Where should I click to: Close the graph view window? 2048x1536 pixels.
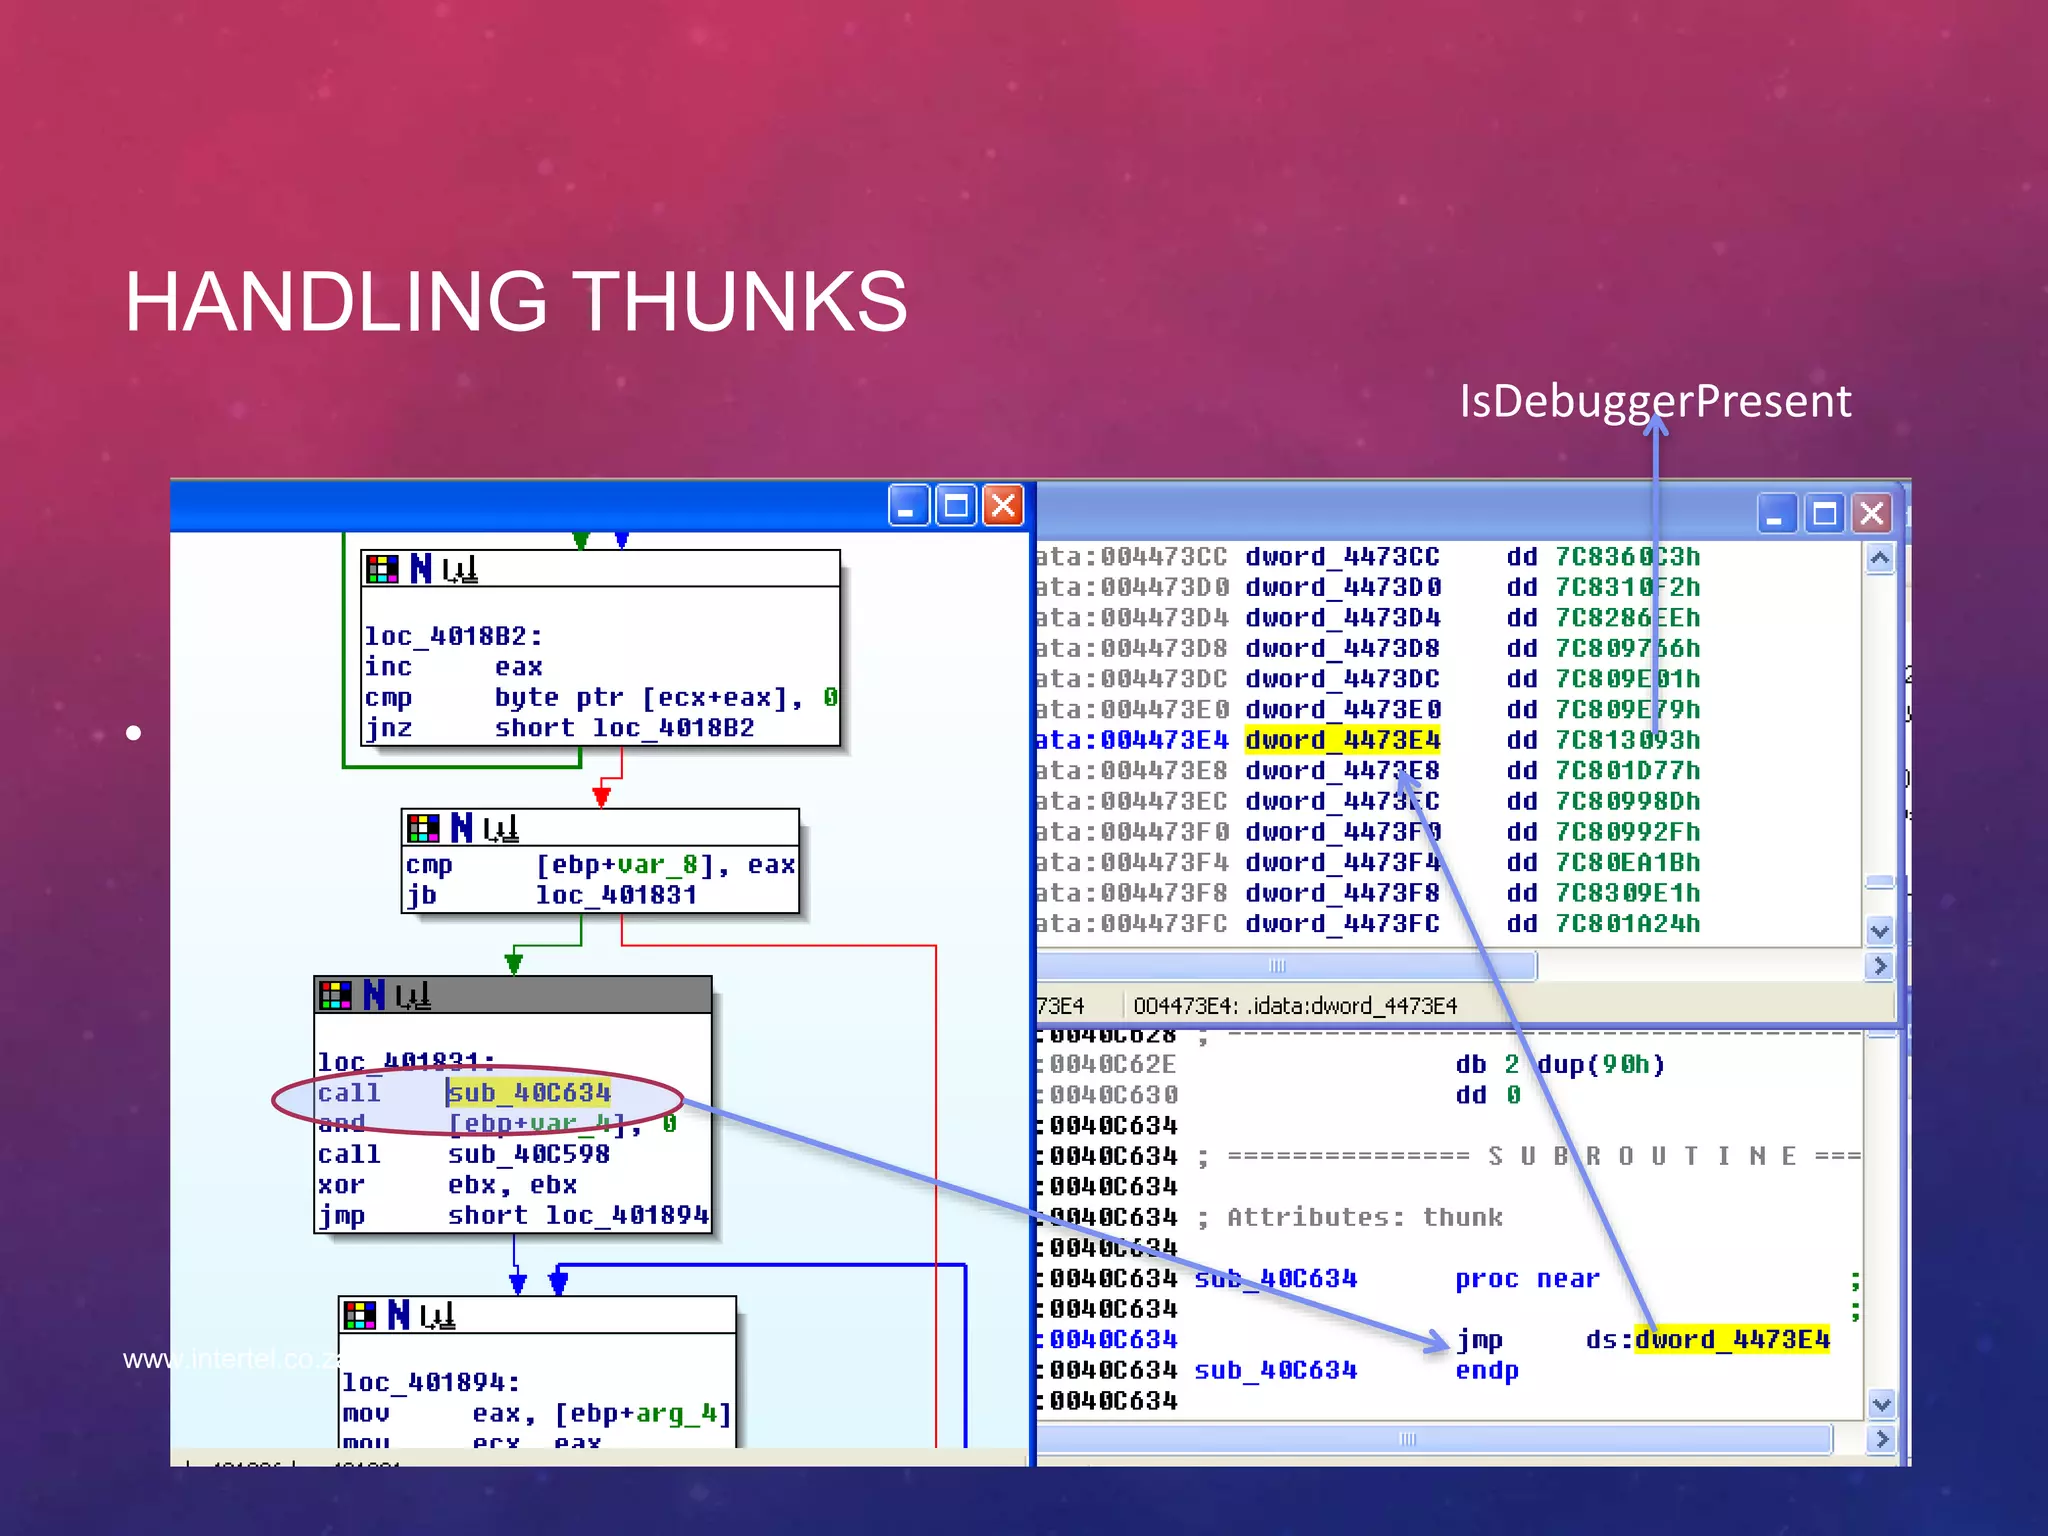tap(1003, 505)
